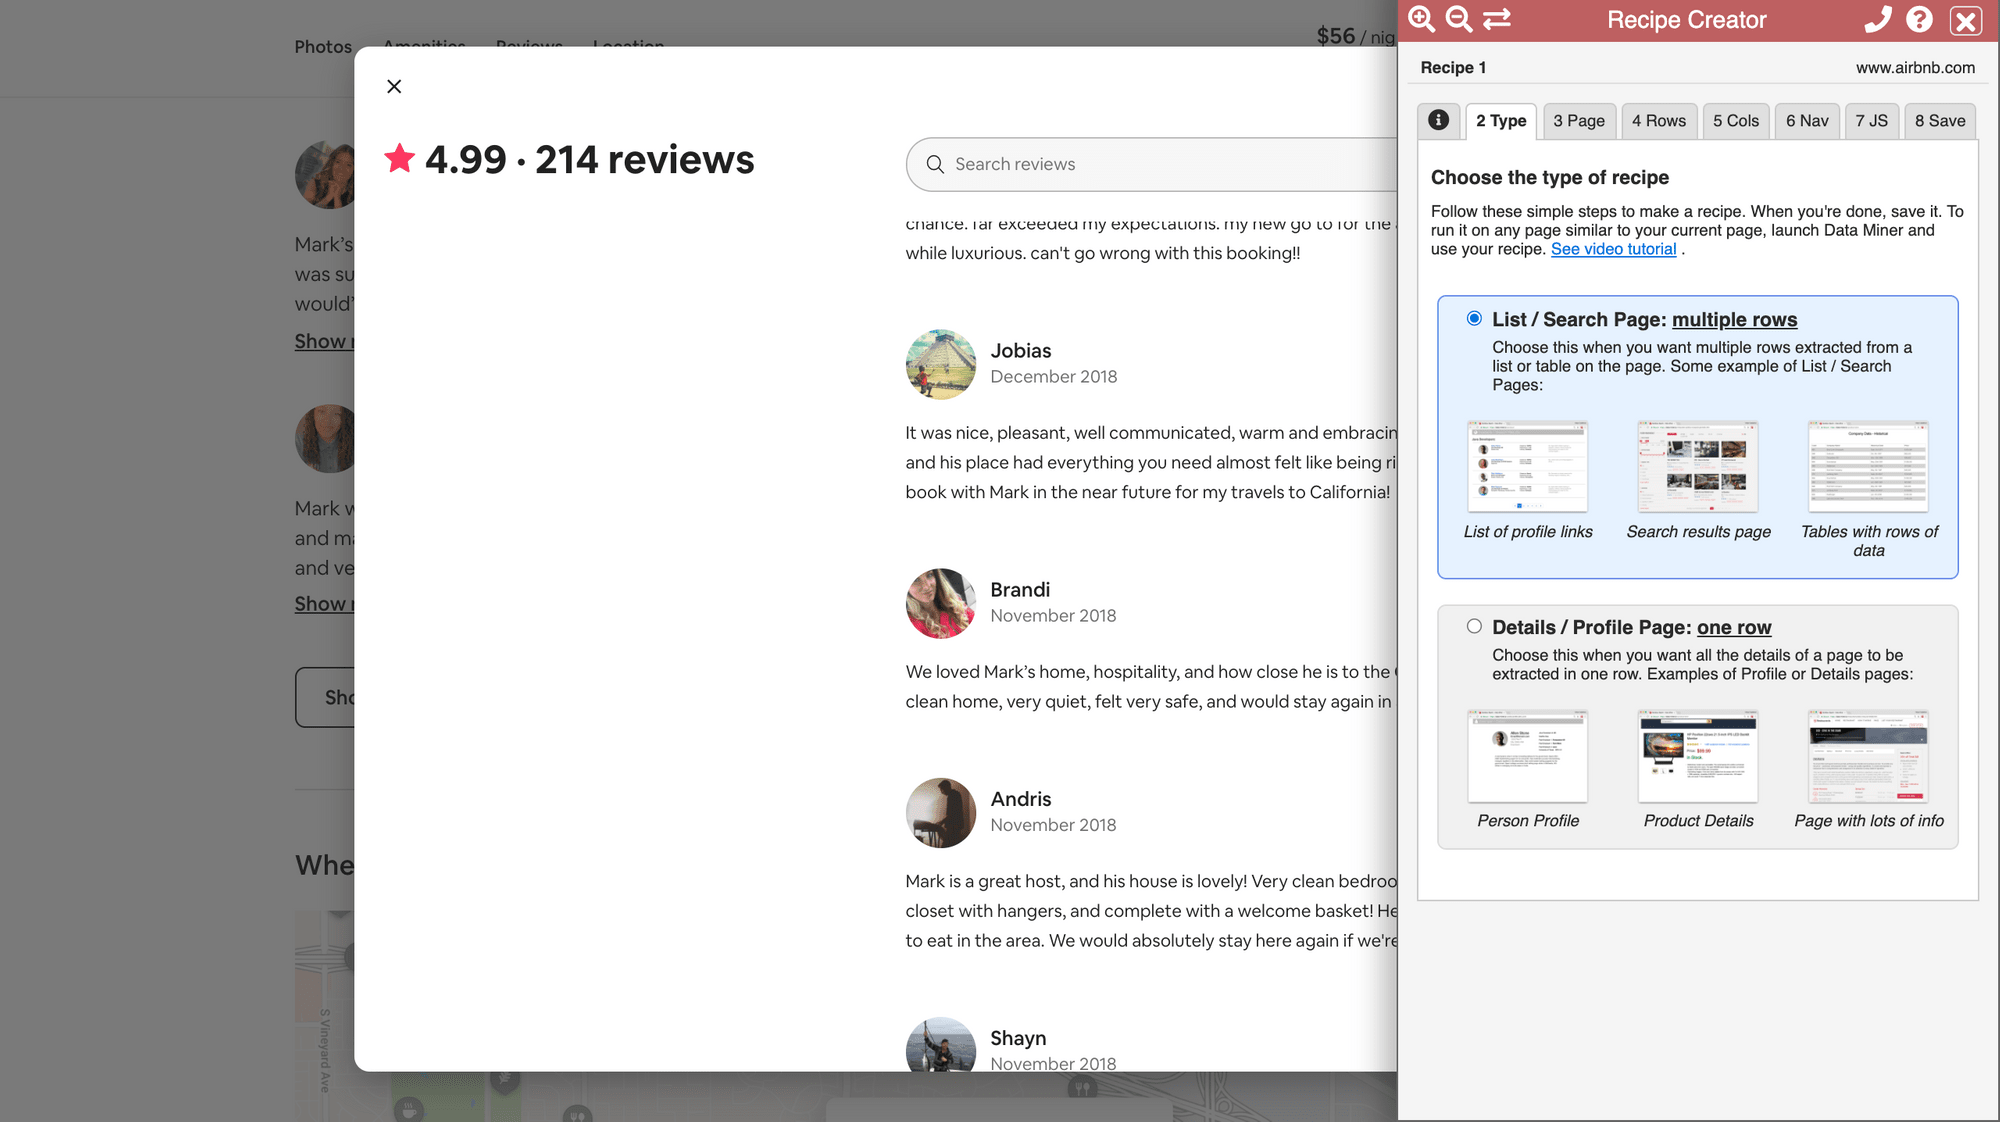The height and width of the screenshot is (1122, 2000).
Task: Switch to the 8 Save tab
Action: click(1939, 120)
